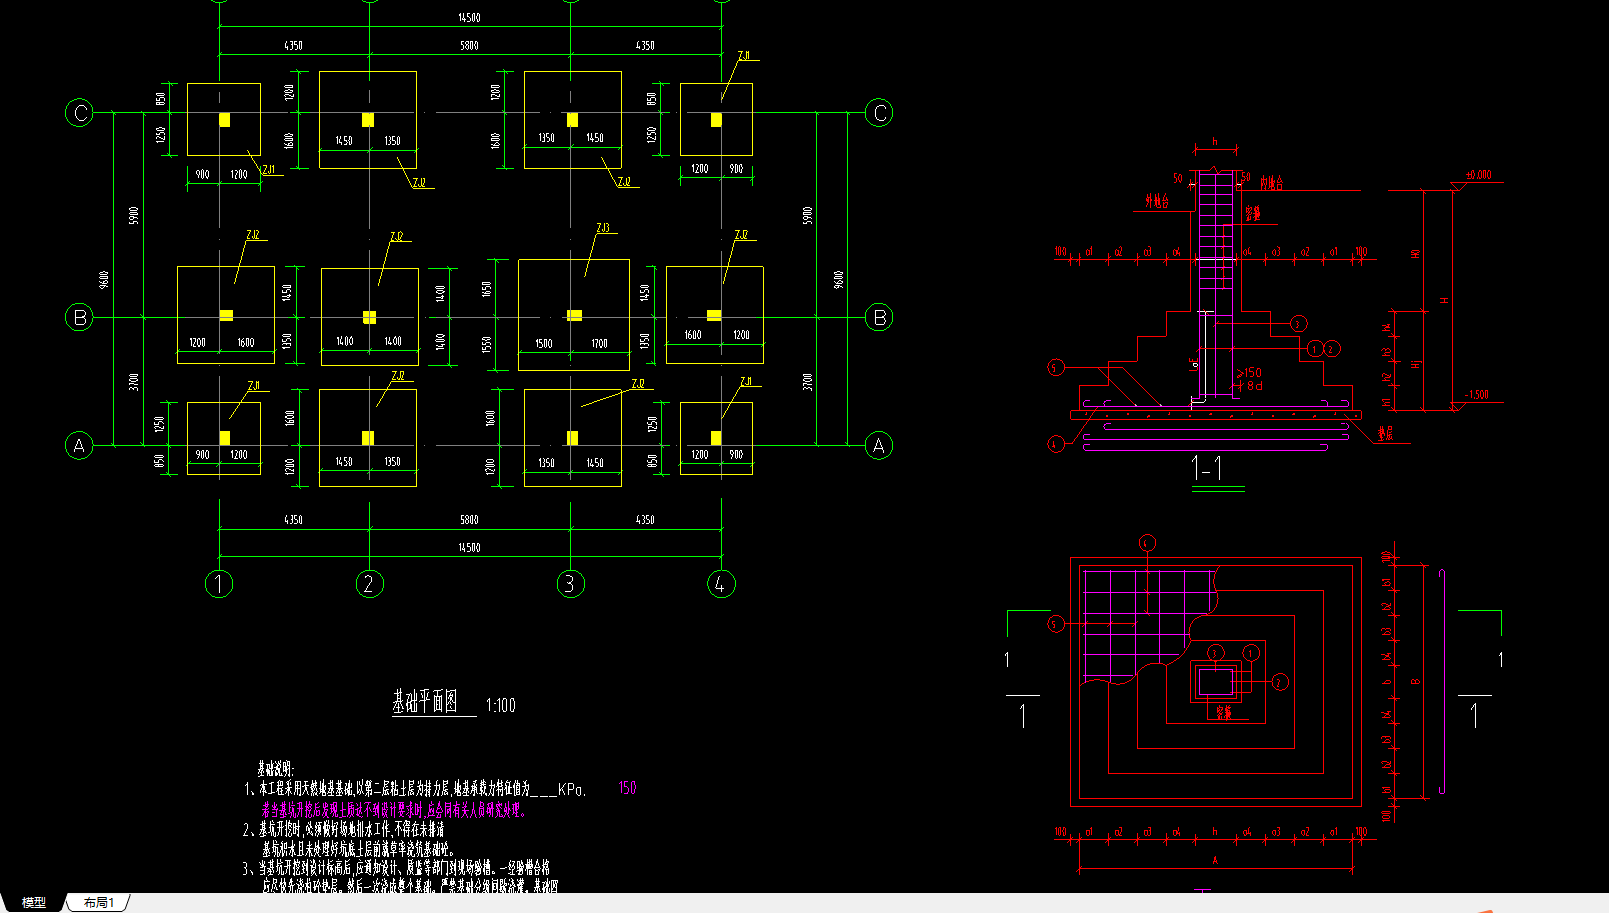Click callout circle 5 in plan detail
This screenshot has height=913, width=1609.
1056,624
